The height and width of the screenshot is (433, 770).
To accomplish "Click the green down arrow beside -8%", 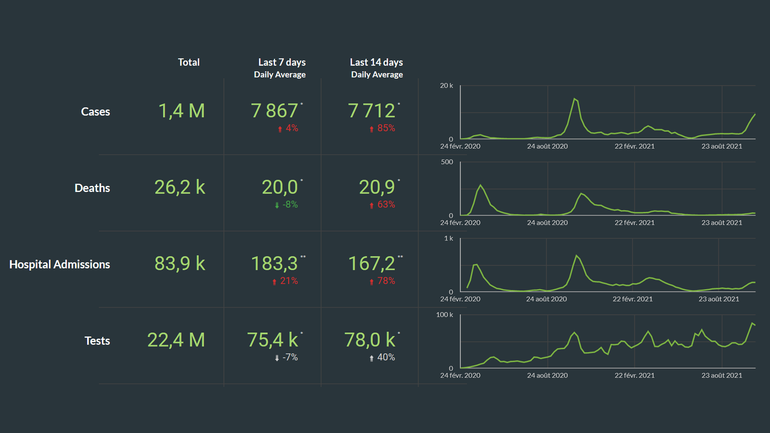I will tap(276, 204).
